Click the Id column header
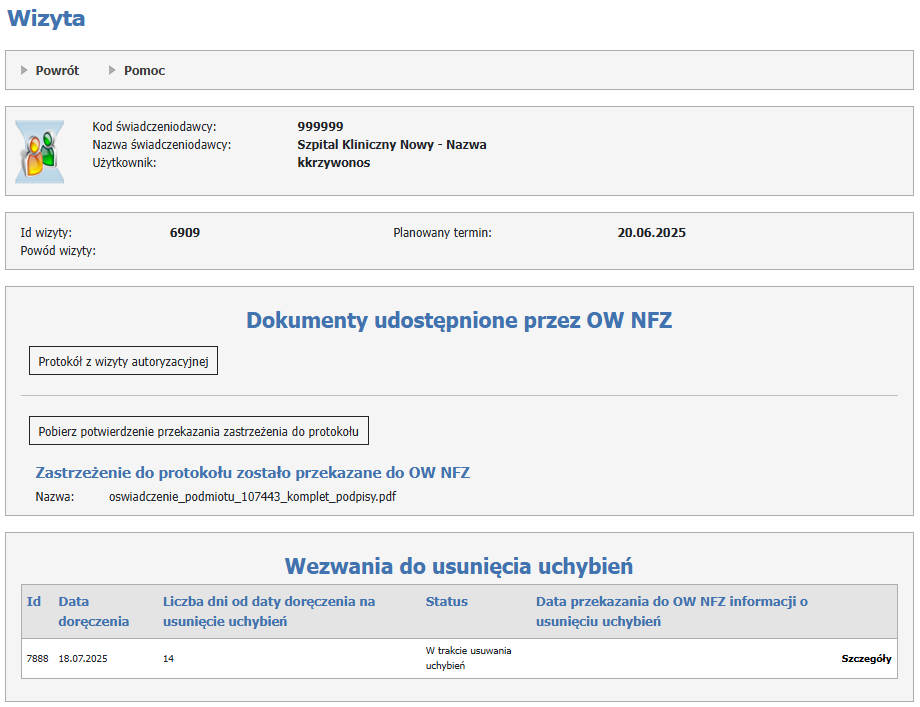 coord(34,602)
